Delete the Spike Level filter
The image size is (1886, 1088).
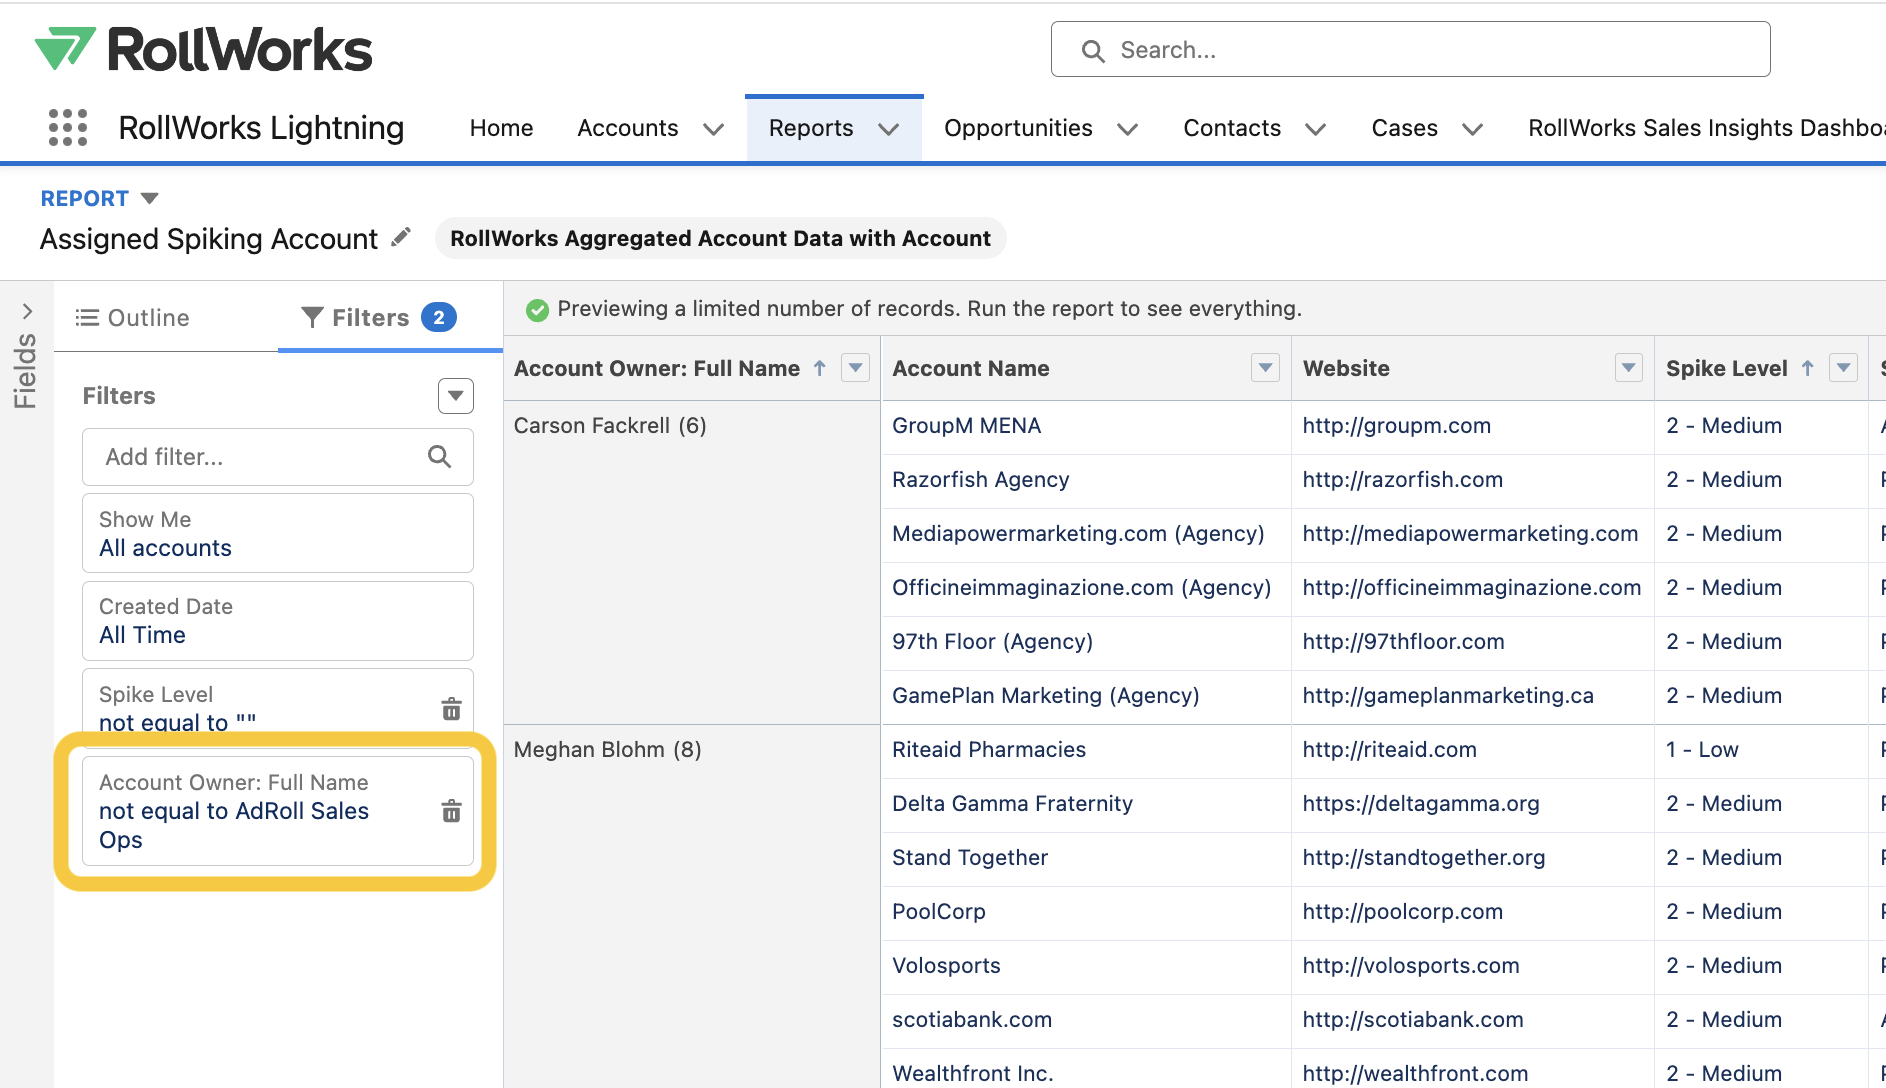(452, 709)
